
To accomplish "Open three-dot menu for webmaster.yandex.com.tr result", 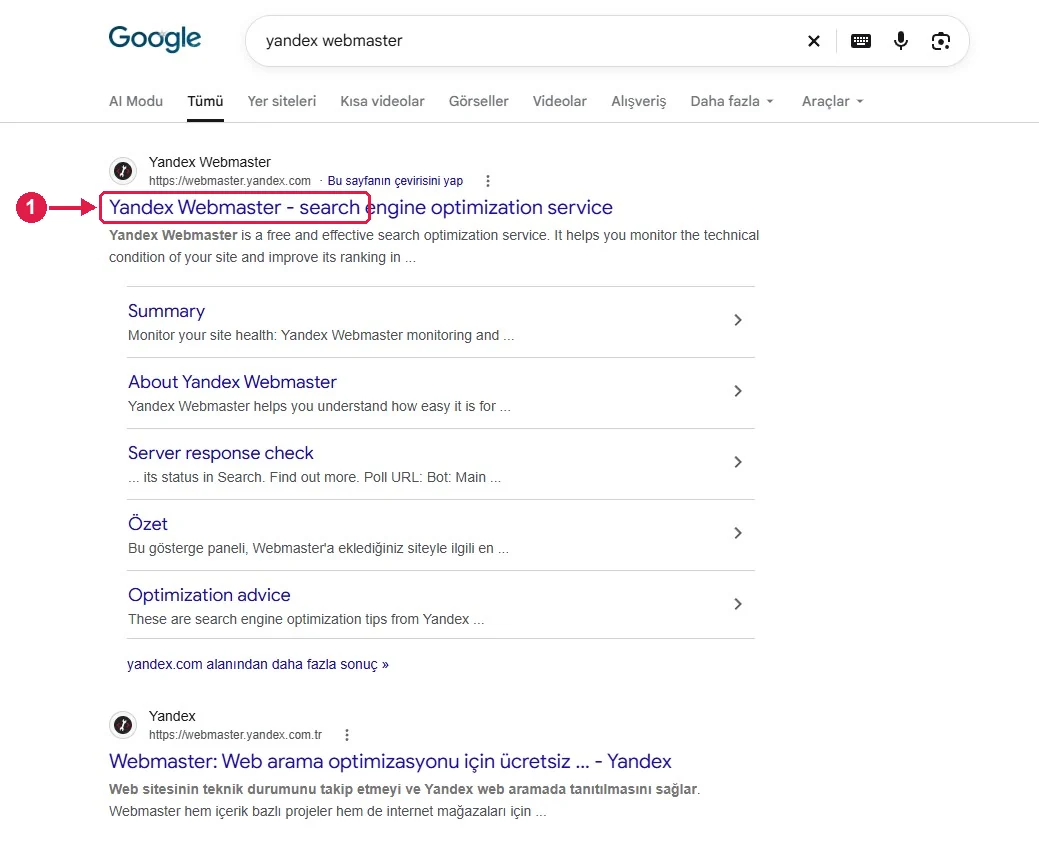I will 347,734.
